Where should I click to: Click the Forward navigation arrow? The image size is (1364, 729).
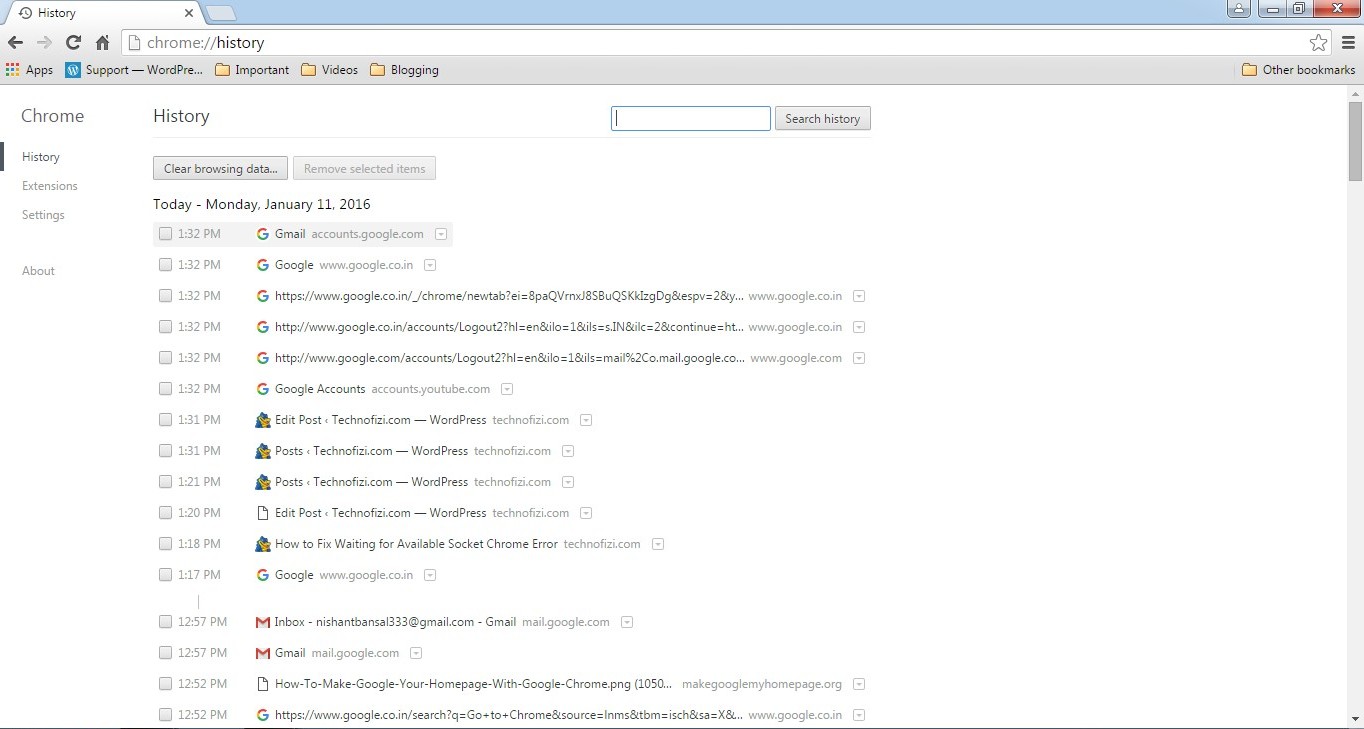44,43
